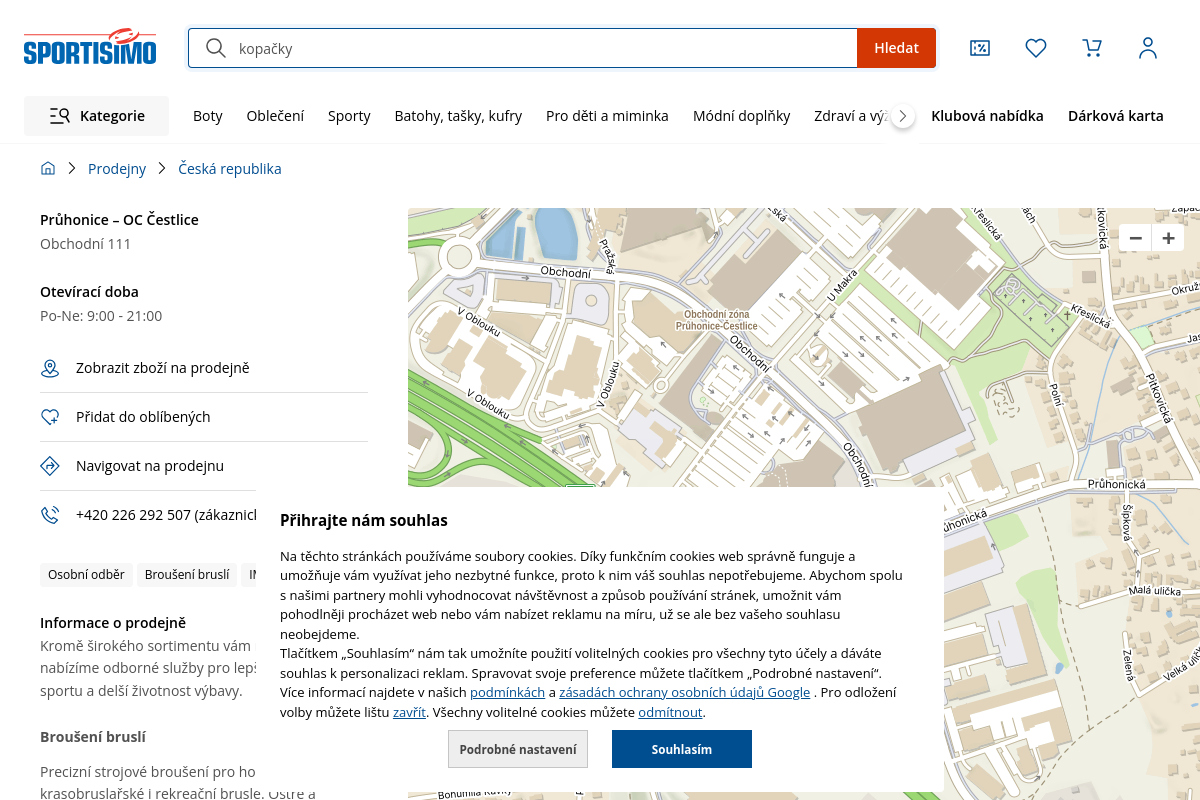Open the Oblečení menu item
The width and height of the screenshot is (1200, 800).
click(x=275, y=116)
